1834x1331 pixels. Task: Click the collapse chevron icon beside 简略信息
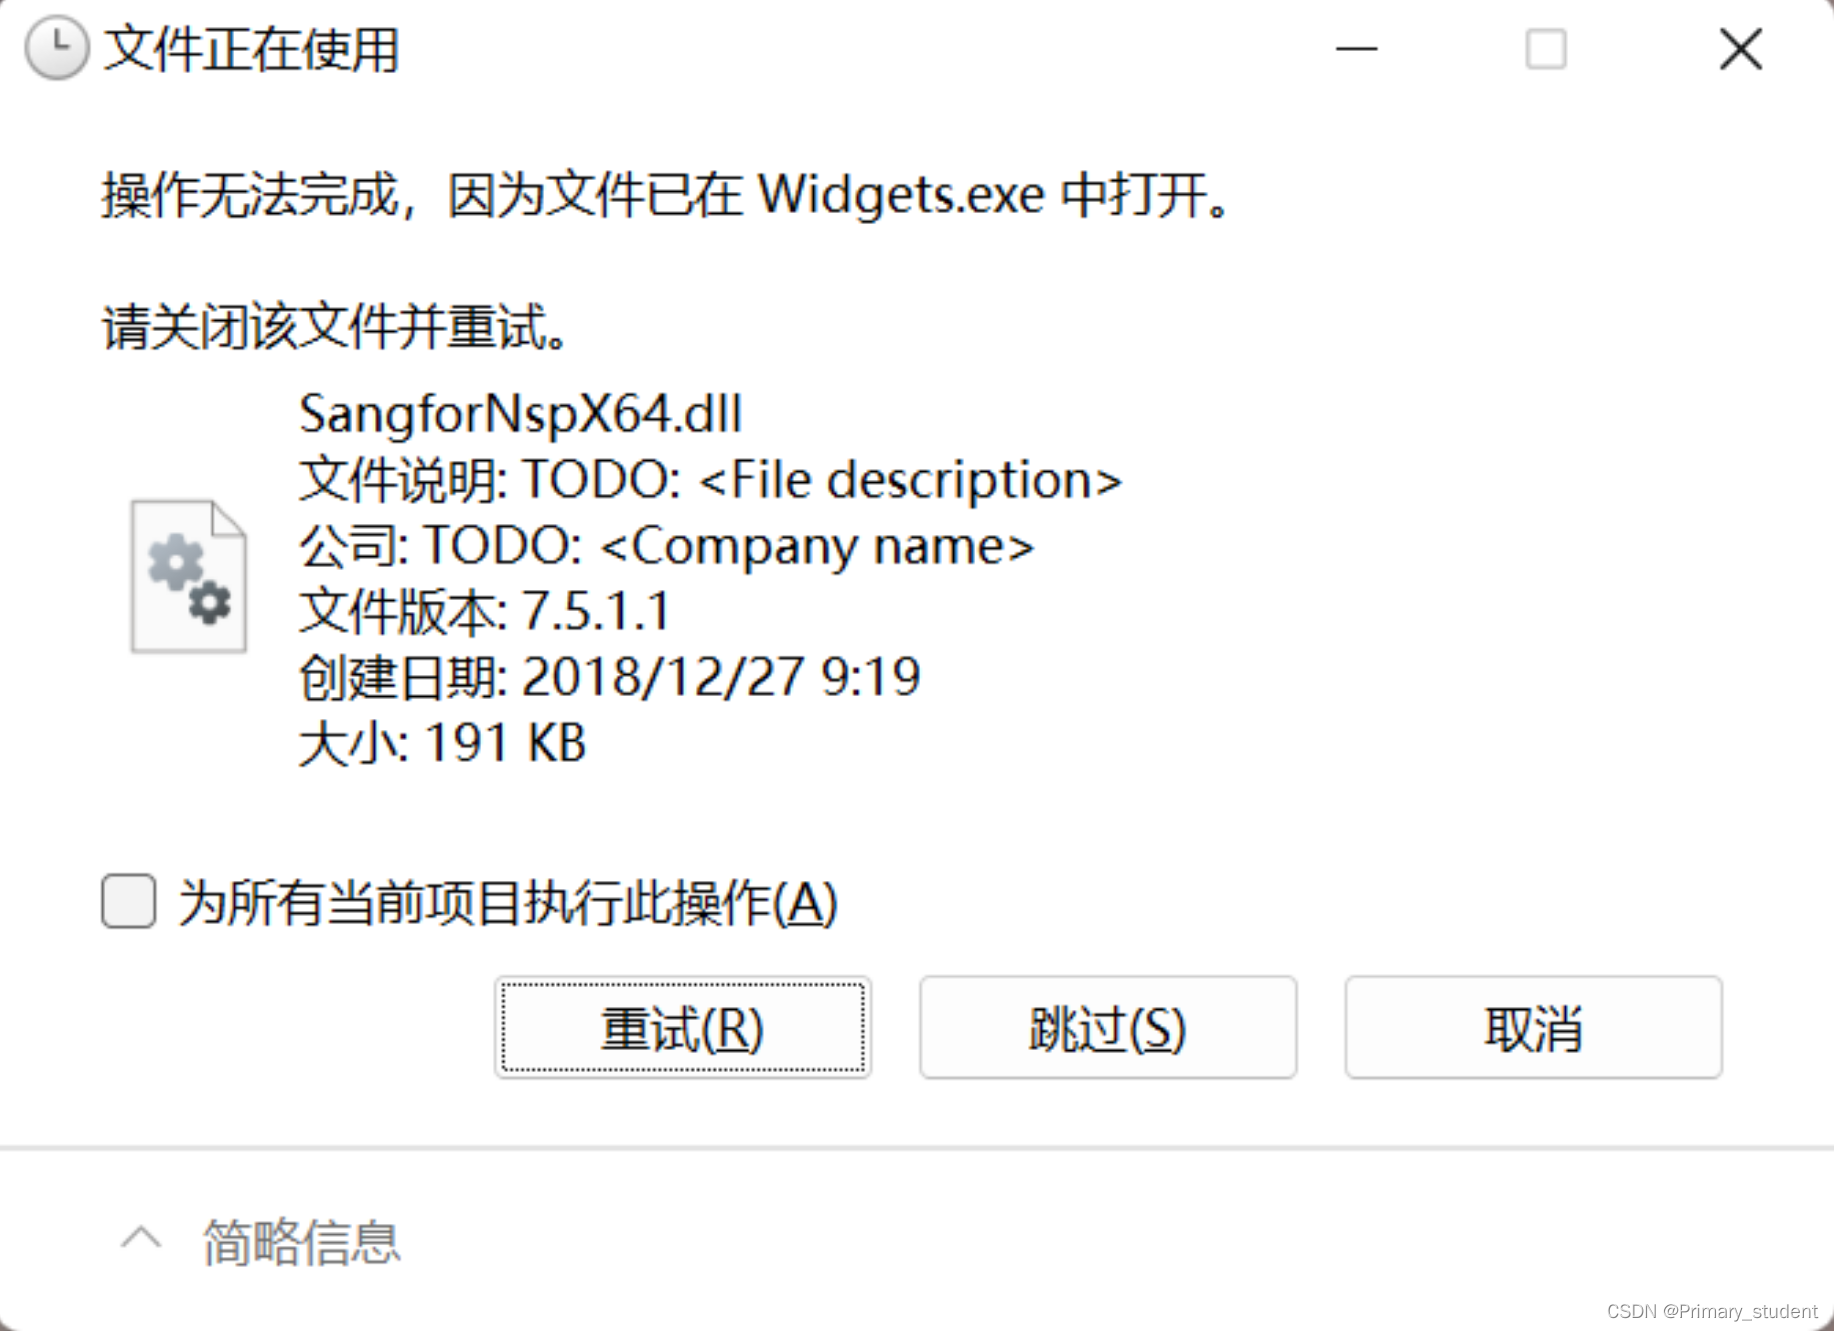(x=141, y=1238)
